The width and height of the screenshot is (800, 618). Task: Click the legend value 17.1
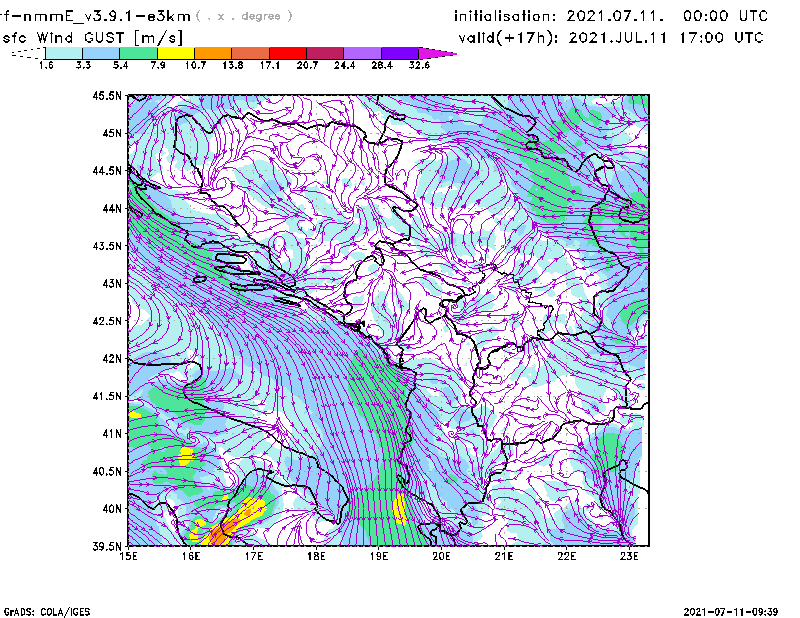[x=270, y=65]
